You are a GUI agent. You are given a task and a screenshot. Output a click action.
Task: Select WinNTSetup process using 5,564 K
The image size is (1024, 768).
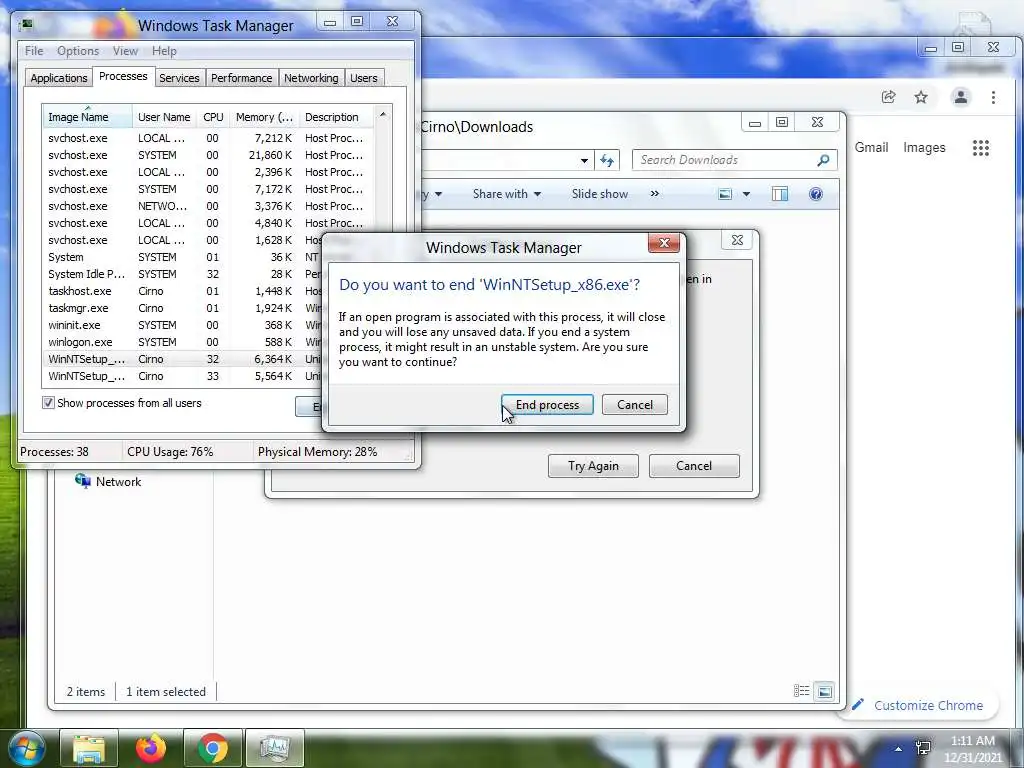(184, 376)
